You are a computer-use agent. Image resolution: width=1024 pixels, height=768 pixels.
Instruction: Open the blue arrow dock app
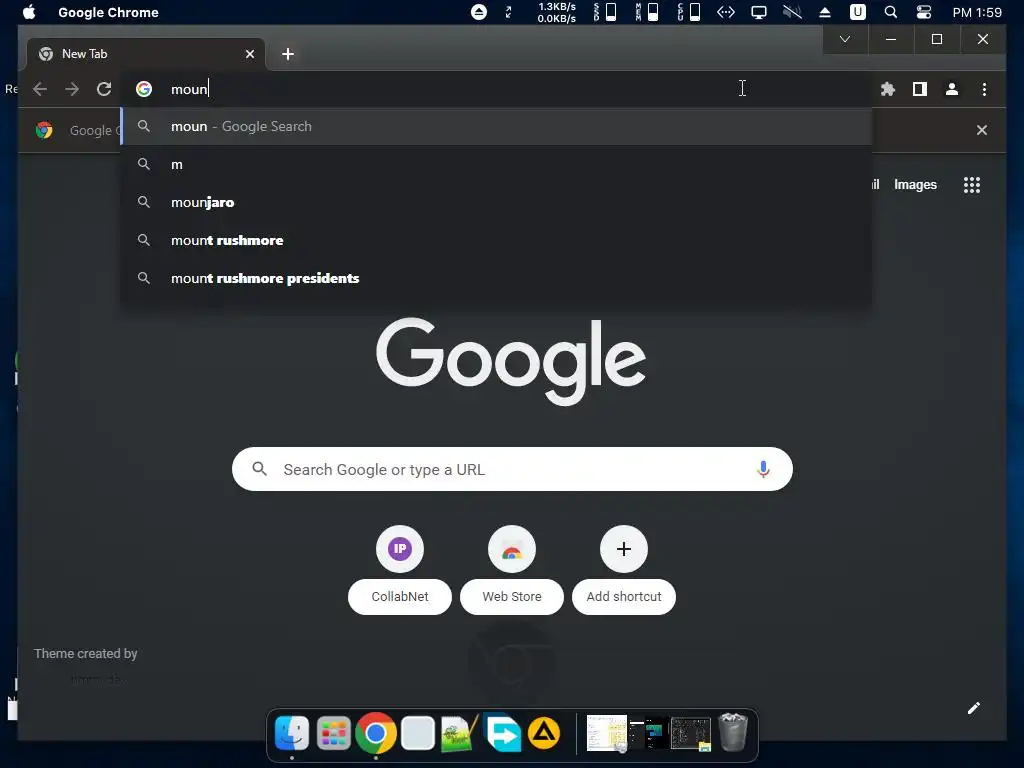502,733
